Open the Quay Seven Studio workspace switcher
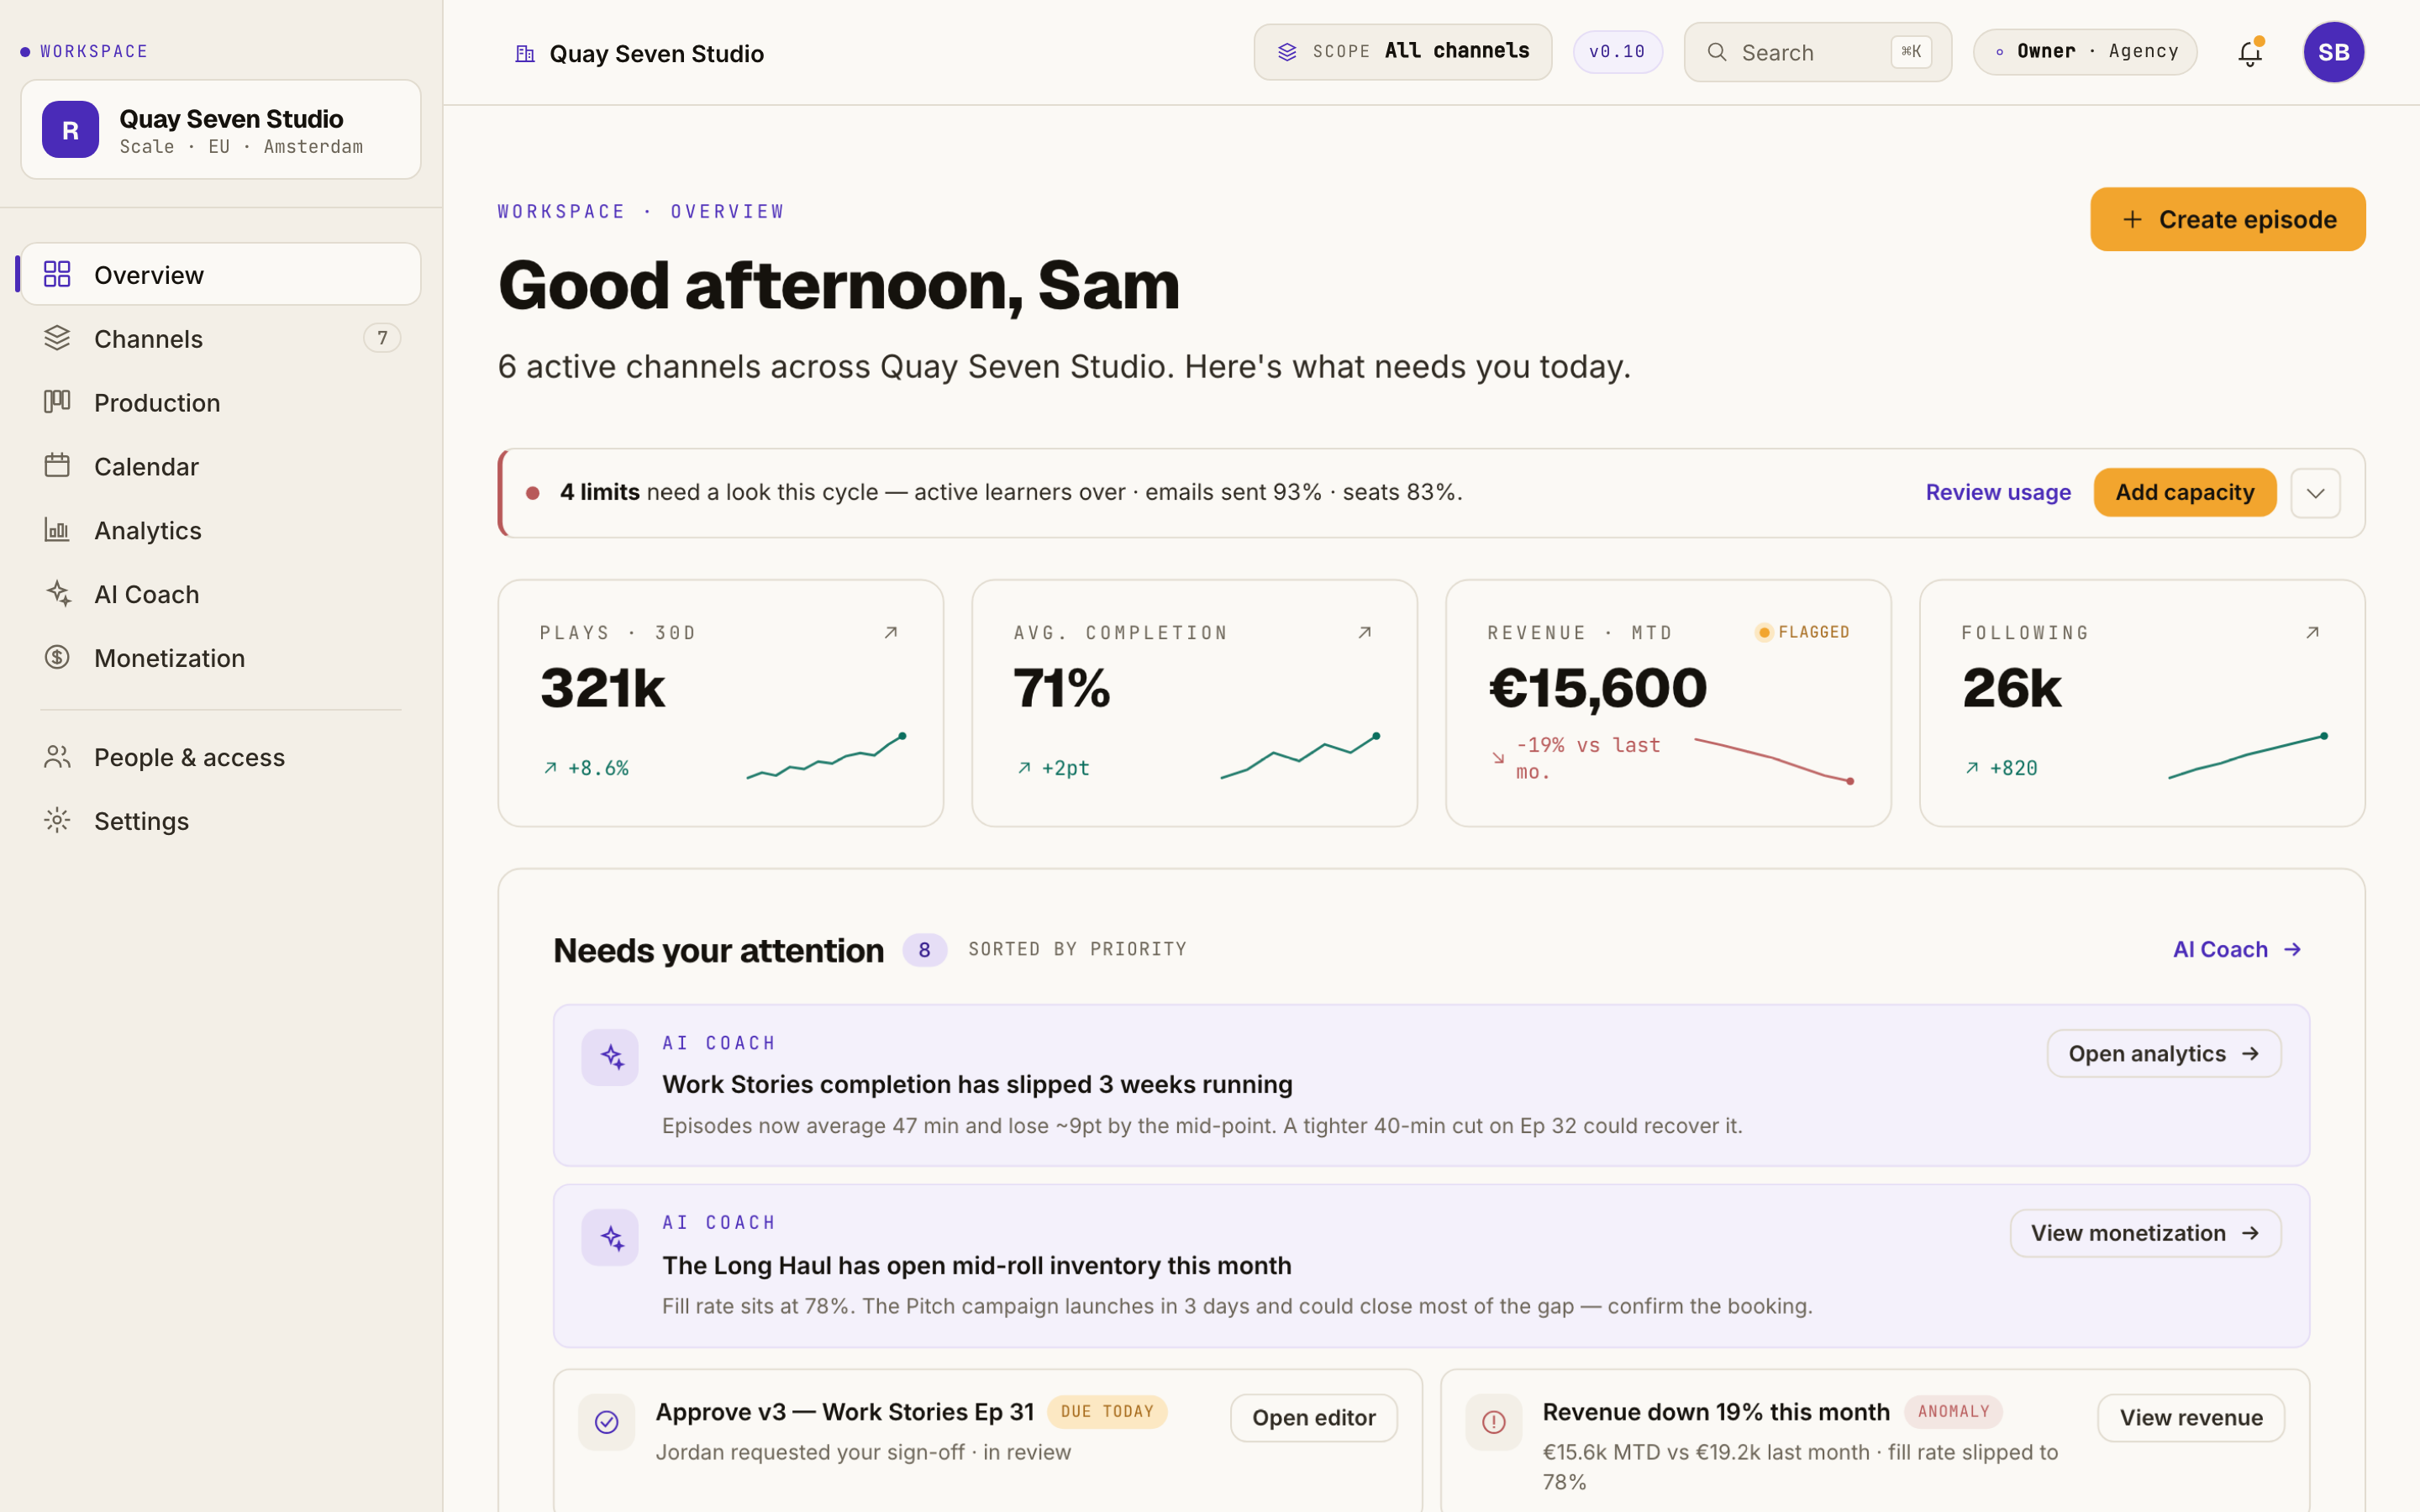Screen dimensions: 2420x1512 [221, 130]
